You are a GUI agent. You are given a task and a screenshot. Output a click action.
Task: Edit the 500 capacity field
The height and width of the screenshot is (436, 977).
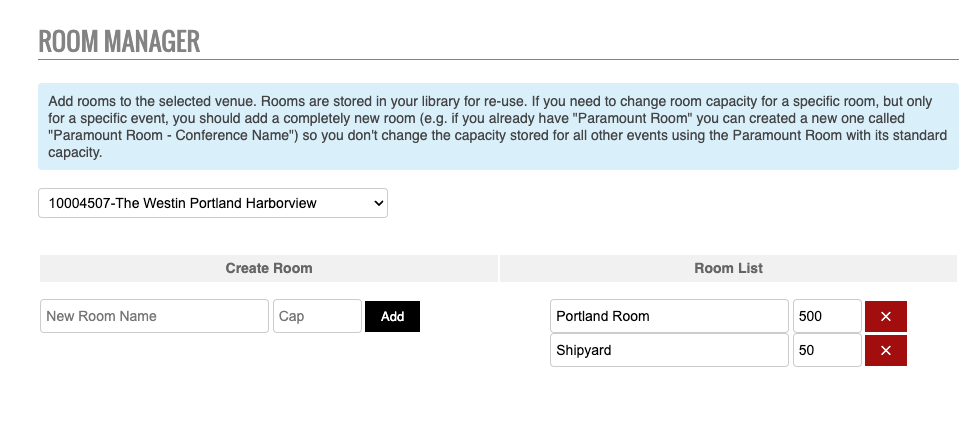point(827,316)
